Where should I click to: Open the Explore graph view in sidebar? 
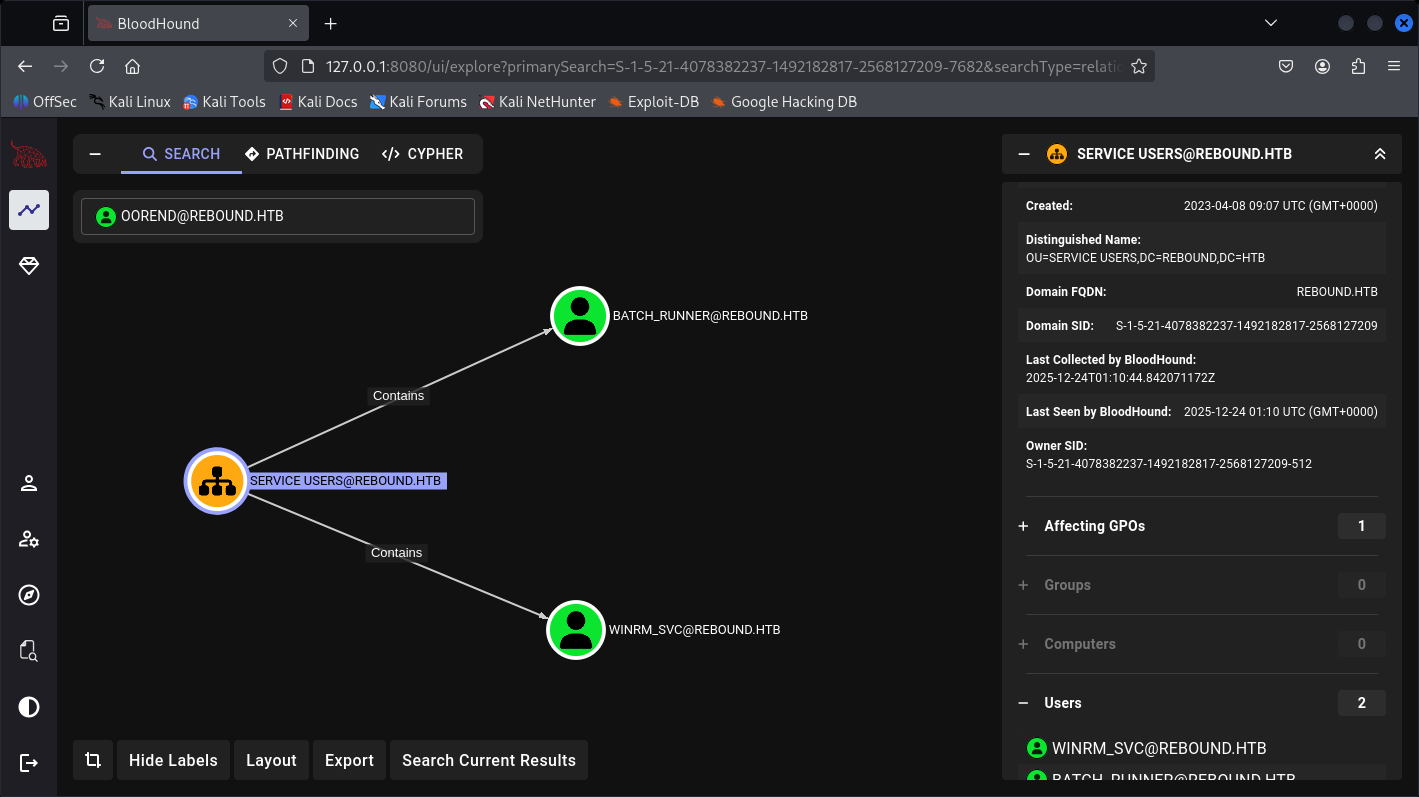[x=29, y=210]
